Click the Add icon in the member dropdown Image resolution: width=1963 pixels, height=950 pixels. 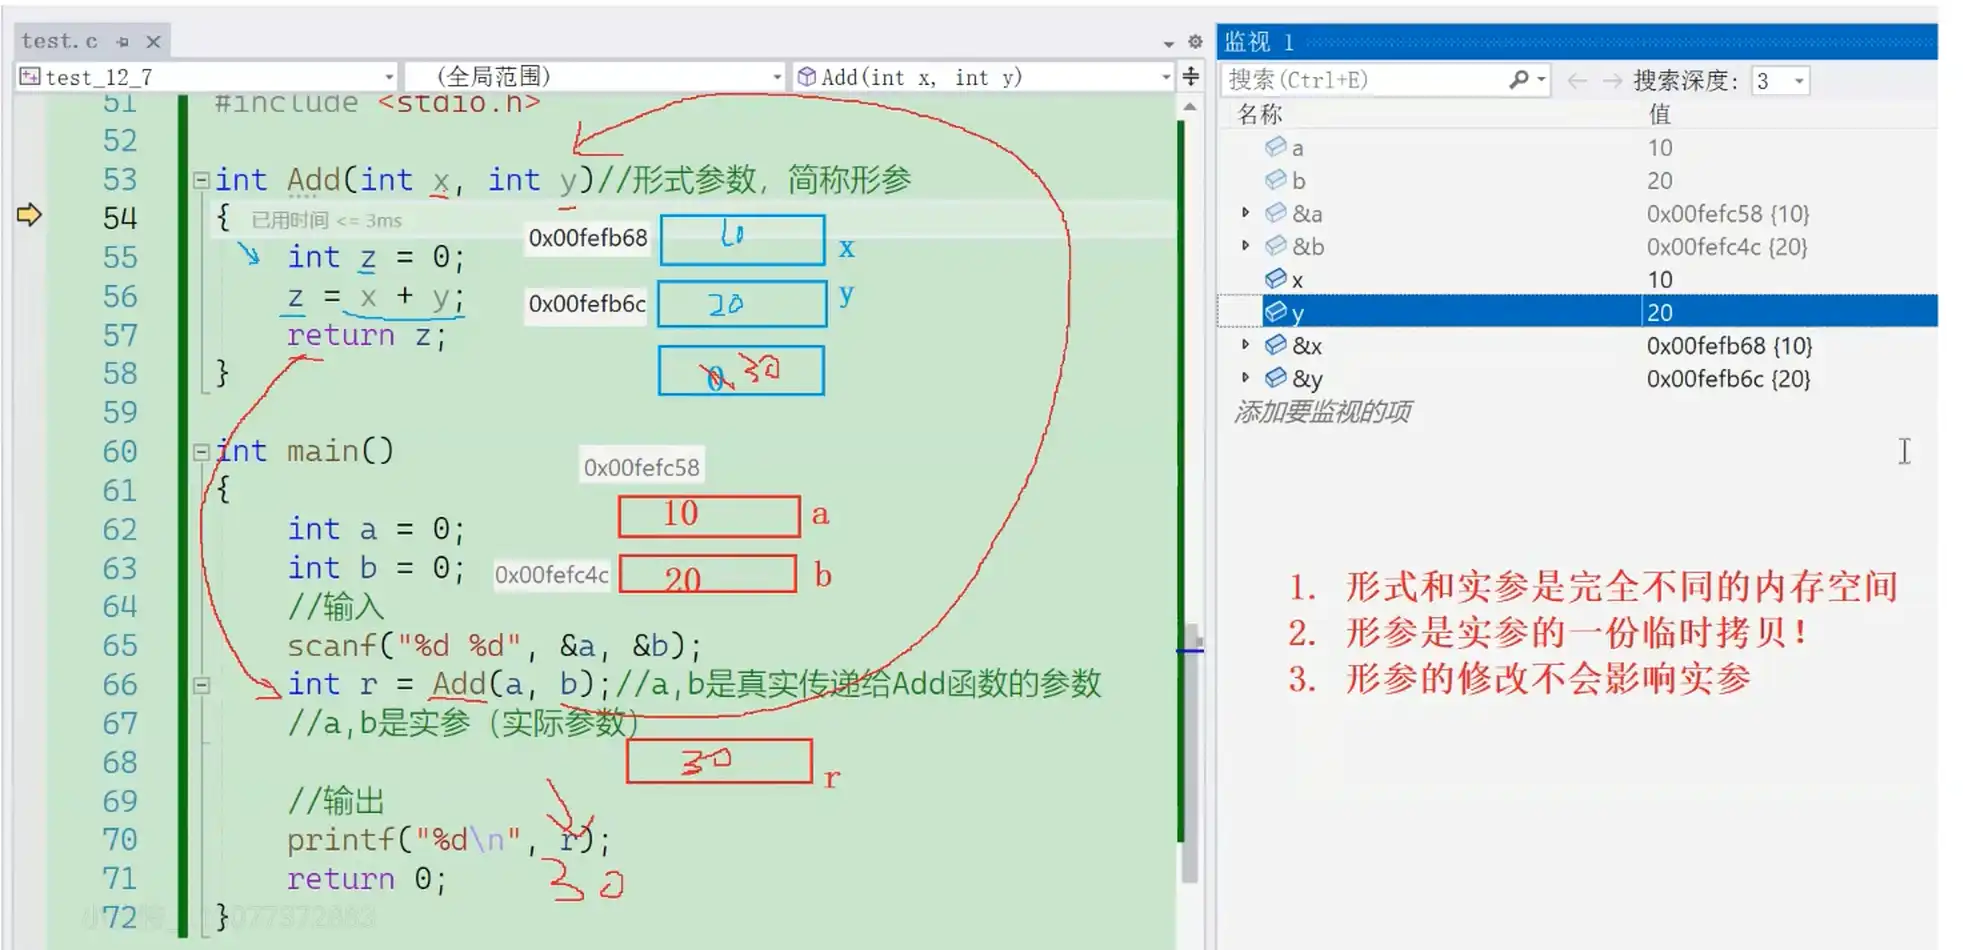tap(807, 77)
